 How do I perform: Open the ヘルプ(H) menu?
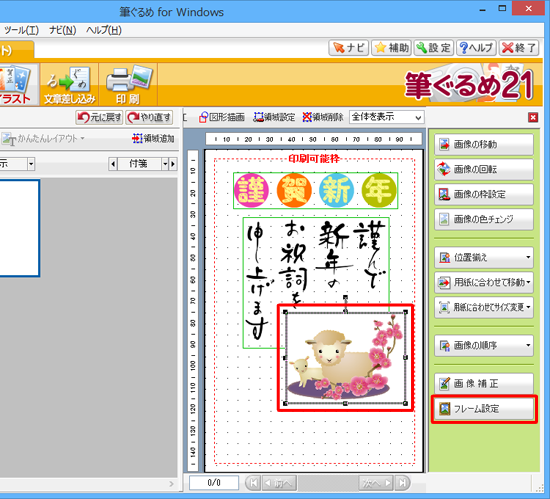[x=104, y=30]
